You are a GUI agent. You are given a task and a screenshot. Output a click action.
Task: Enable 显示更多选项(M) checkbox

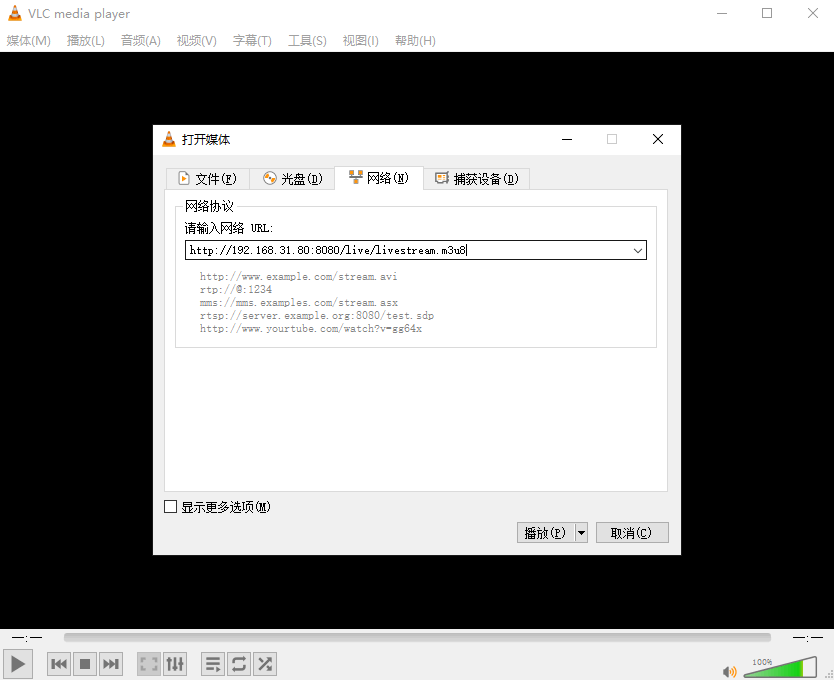pos(170,507)
